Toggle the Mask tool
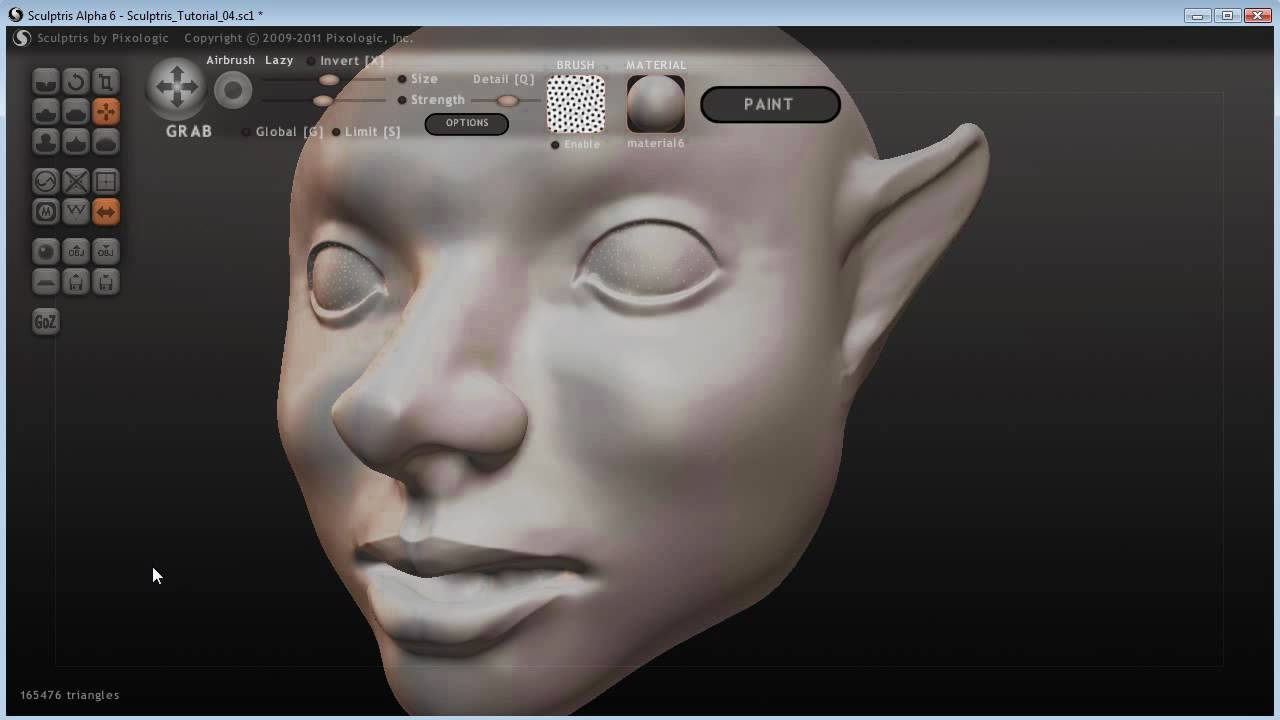Screen dimensions: 1280x720 (x=46, y=211)
